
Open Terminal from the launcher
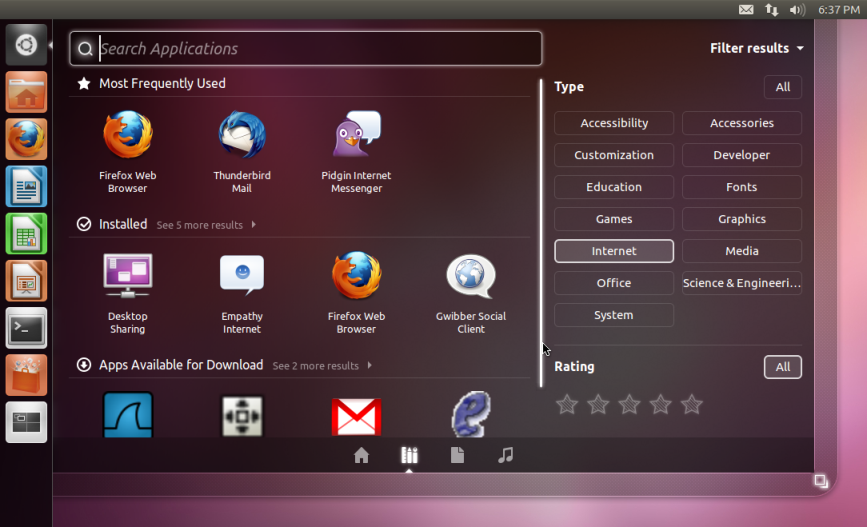coord(26,328)
